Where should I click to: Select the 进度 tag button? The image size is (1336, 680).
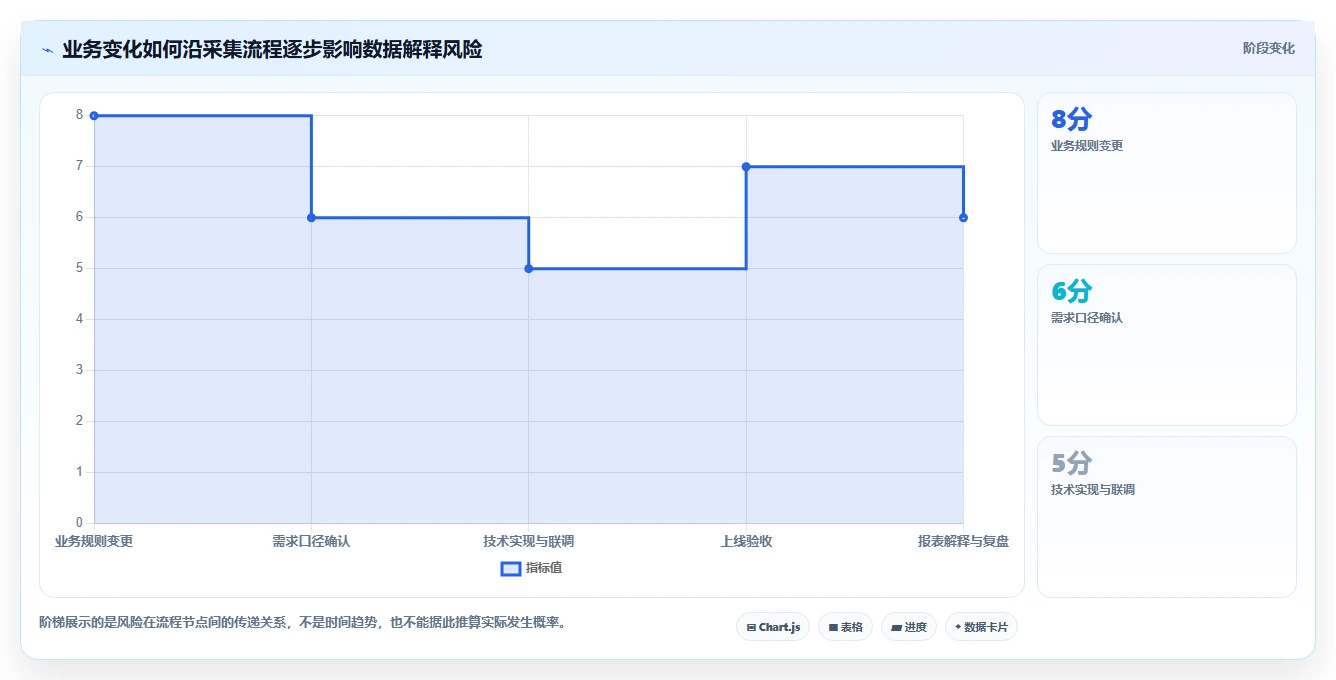[909, 627]
